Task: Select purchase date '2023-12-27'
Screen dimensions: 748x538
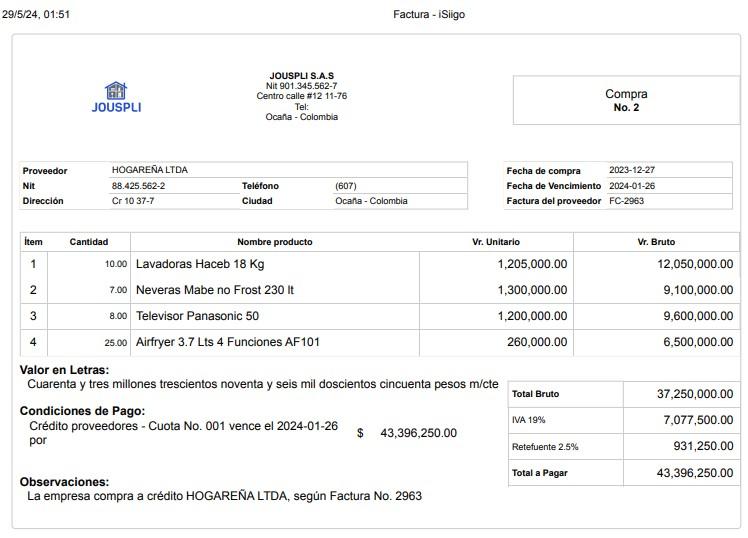Action: point(632,170)
